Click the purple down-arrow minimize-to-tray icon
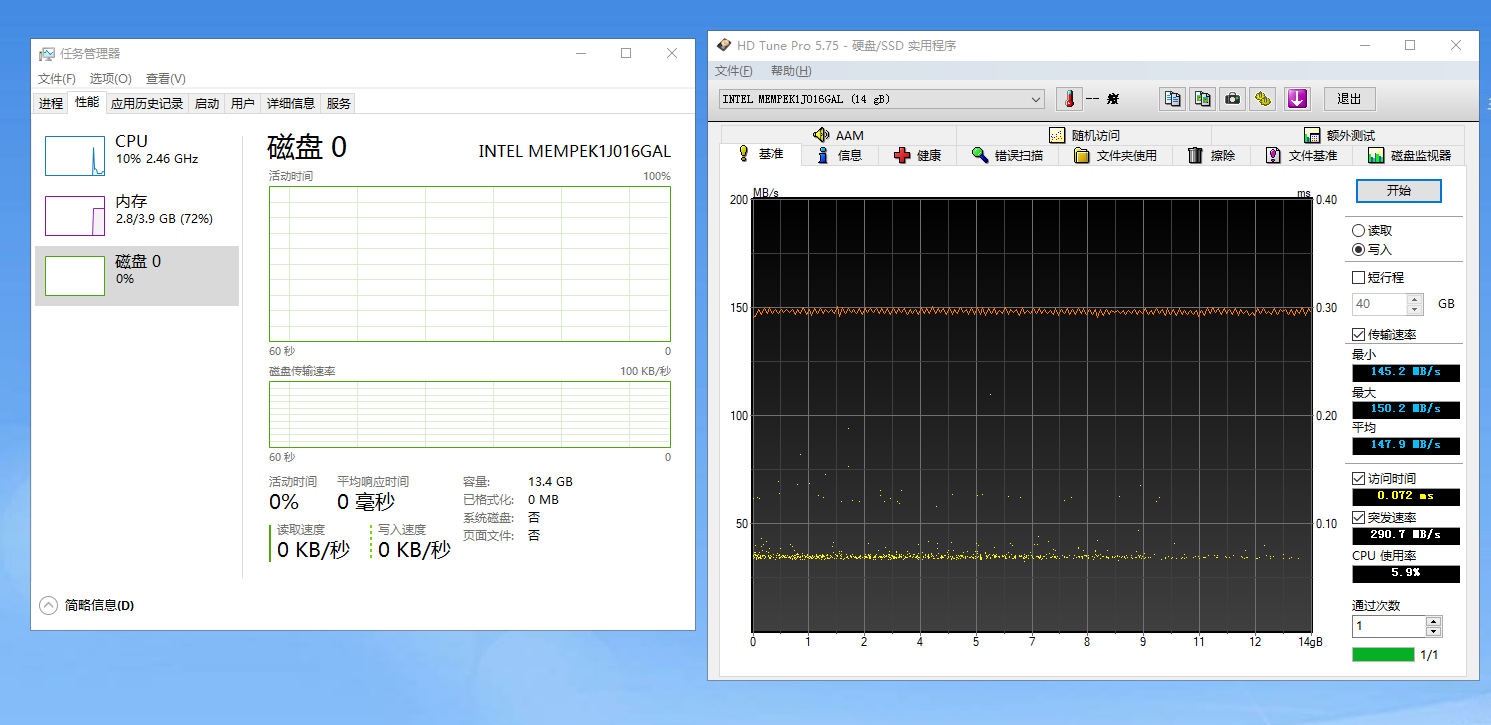This screenshot has height=725, width=1491. tap(1297, 99)
